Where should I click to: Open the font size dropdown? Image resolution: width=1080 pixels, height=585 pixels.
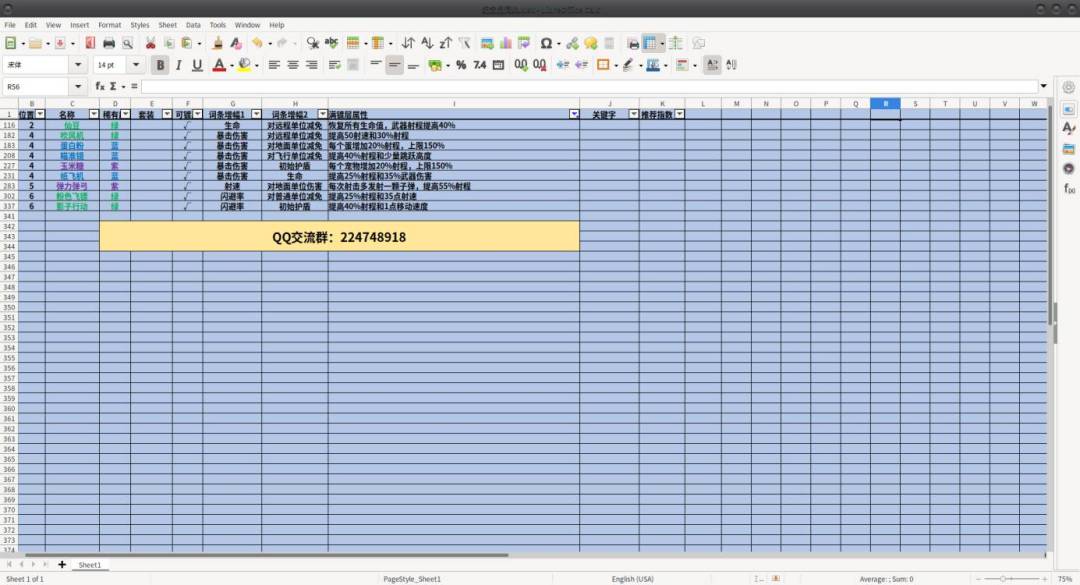point(136,65)
